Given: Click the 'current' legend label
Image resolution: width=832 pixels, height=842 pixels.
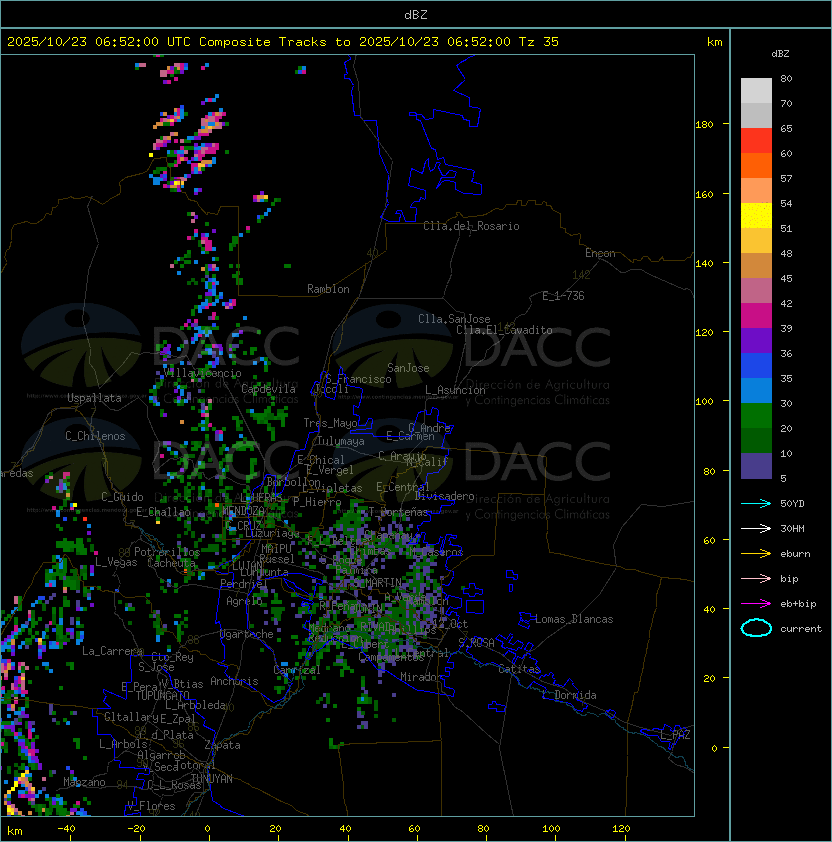Looking at the screenshot, I should click(x=801, y=628).
